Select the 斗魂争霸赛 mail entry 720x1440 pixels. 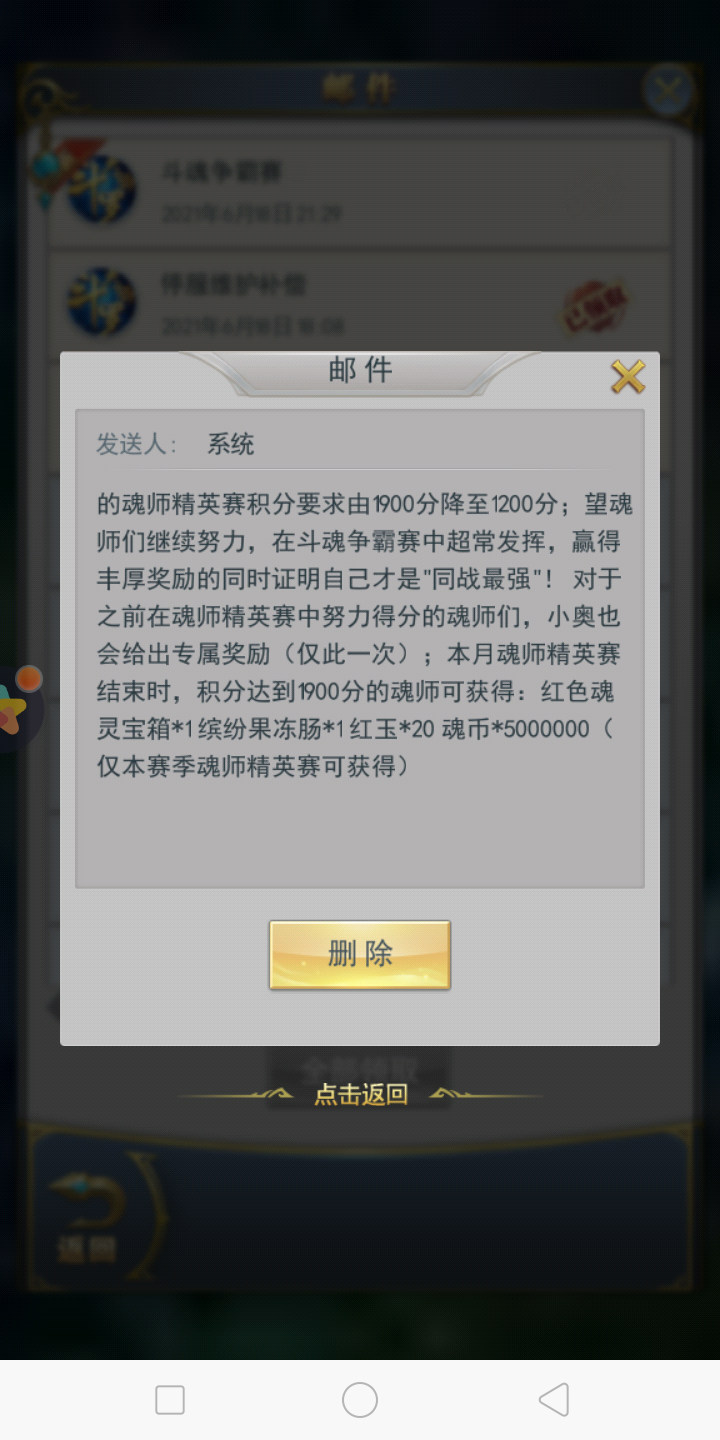click(360, 191)
